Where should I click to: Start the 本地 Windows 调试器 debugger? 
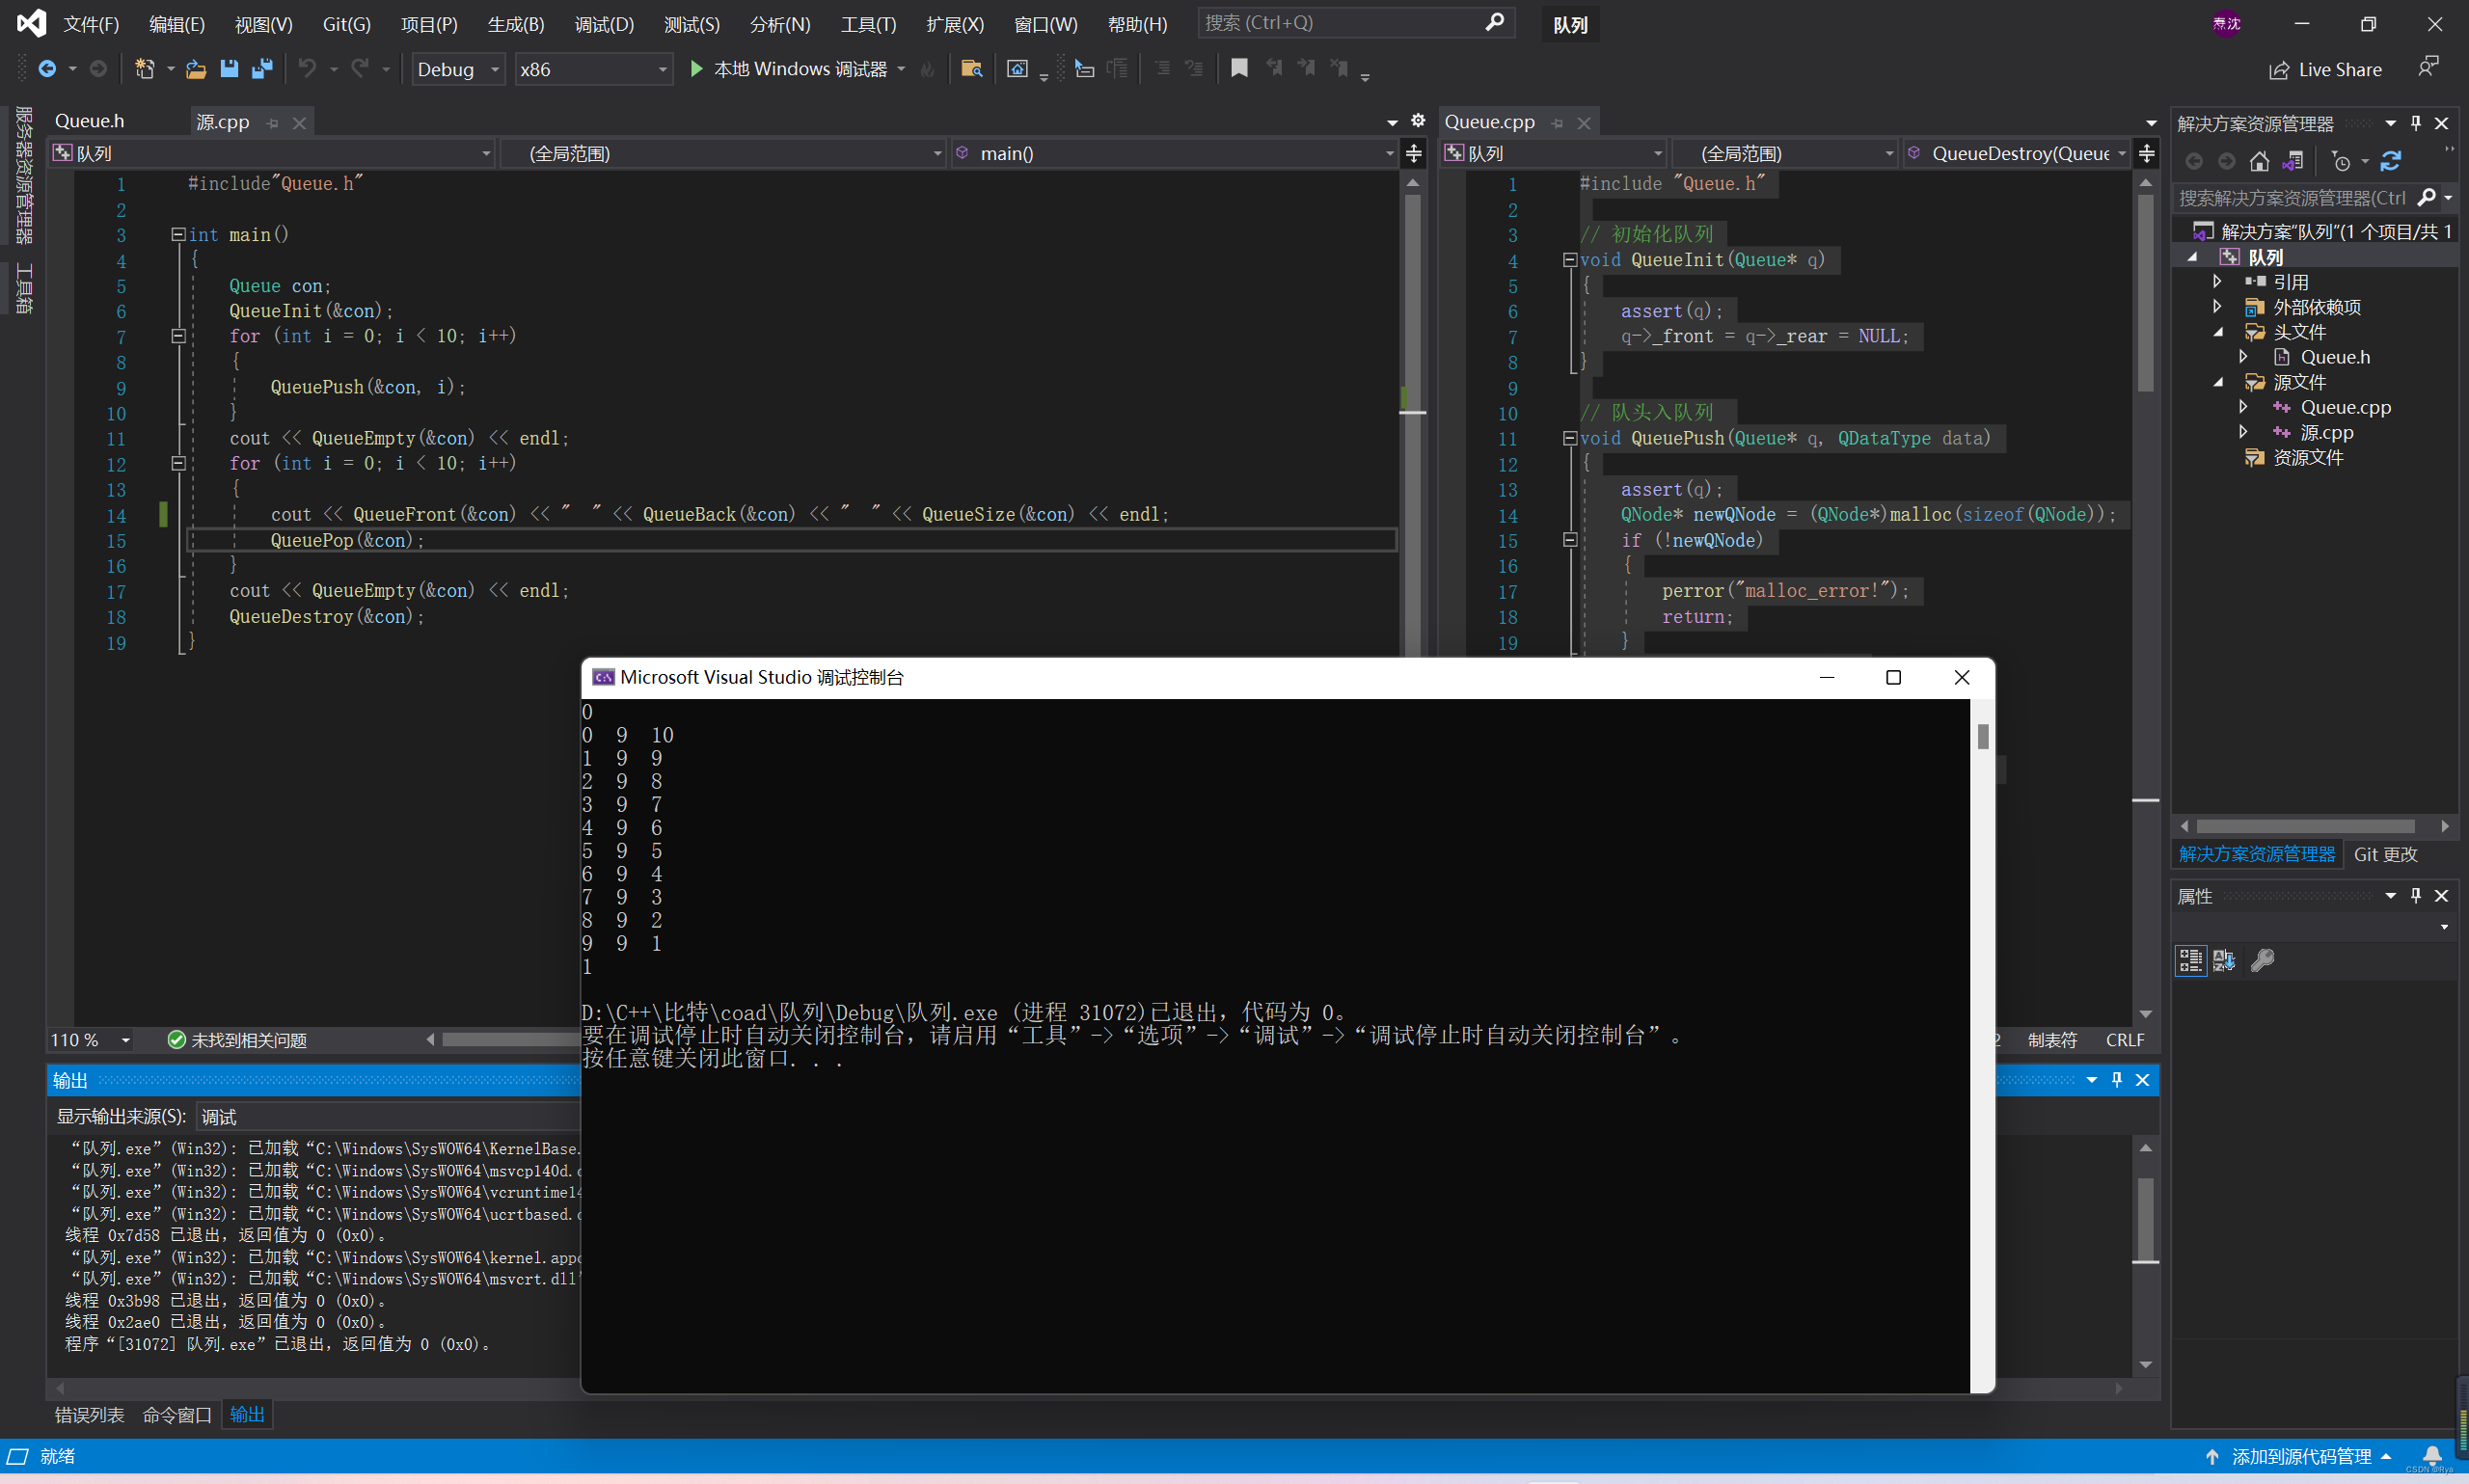[x=790, y=69]
